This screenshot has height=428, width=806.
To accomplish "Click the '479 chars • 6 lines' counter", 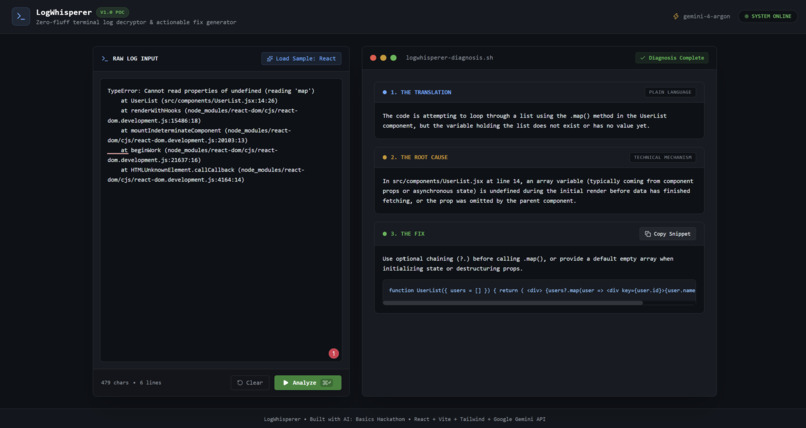I will point(131,383).
